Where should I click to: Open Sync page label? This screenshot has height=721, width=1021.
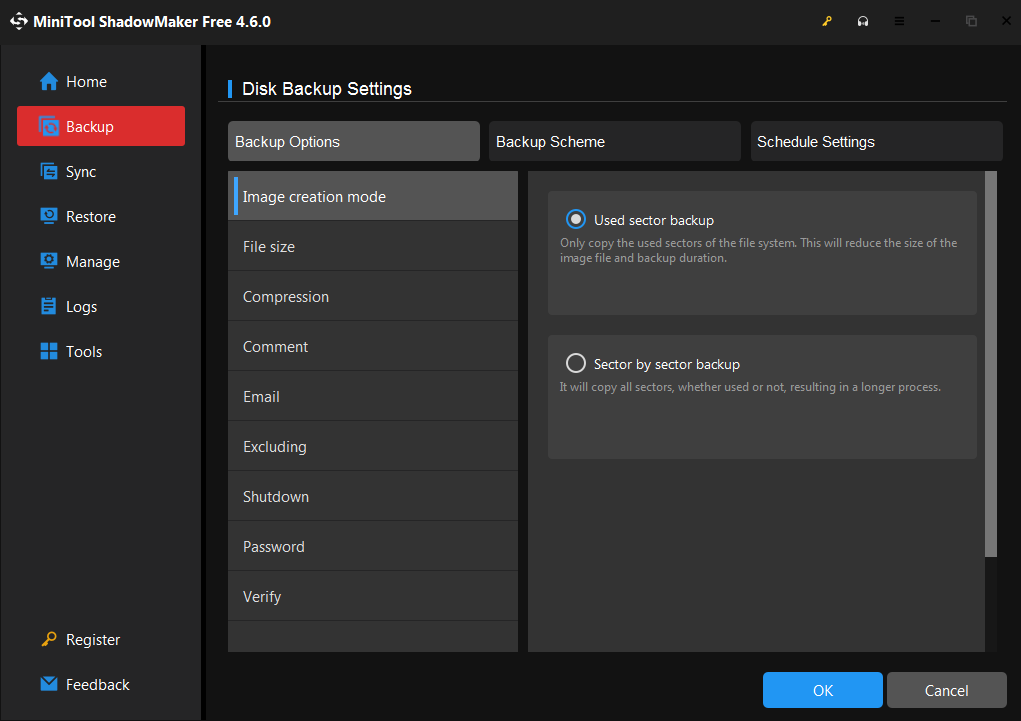click(81, 172)
